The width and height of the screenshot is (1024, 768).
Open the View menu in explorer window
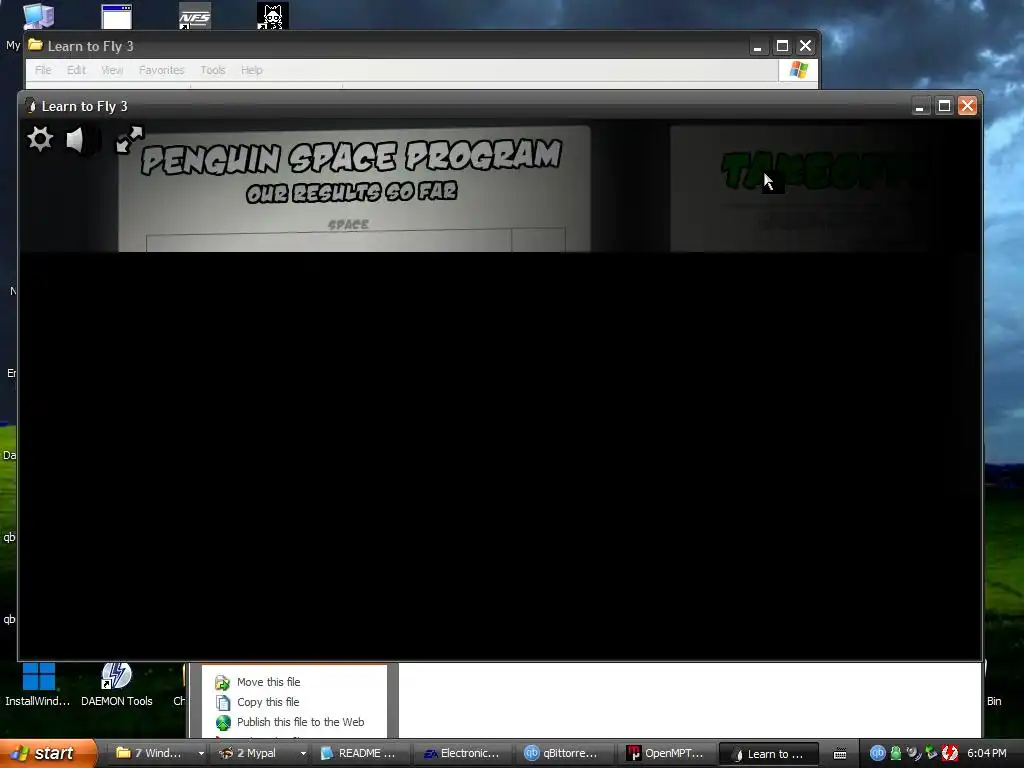coord(112,70)
